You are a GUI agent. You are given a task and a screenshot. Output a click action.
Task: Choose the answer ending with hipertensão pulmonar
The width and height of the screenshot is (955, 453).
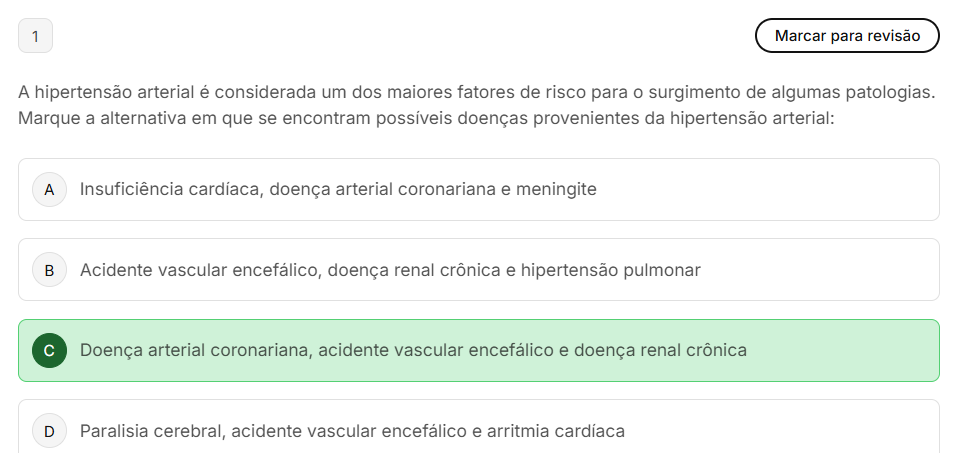[390, 269]
